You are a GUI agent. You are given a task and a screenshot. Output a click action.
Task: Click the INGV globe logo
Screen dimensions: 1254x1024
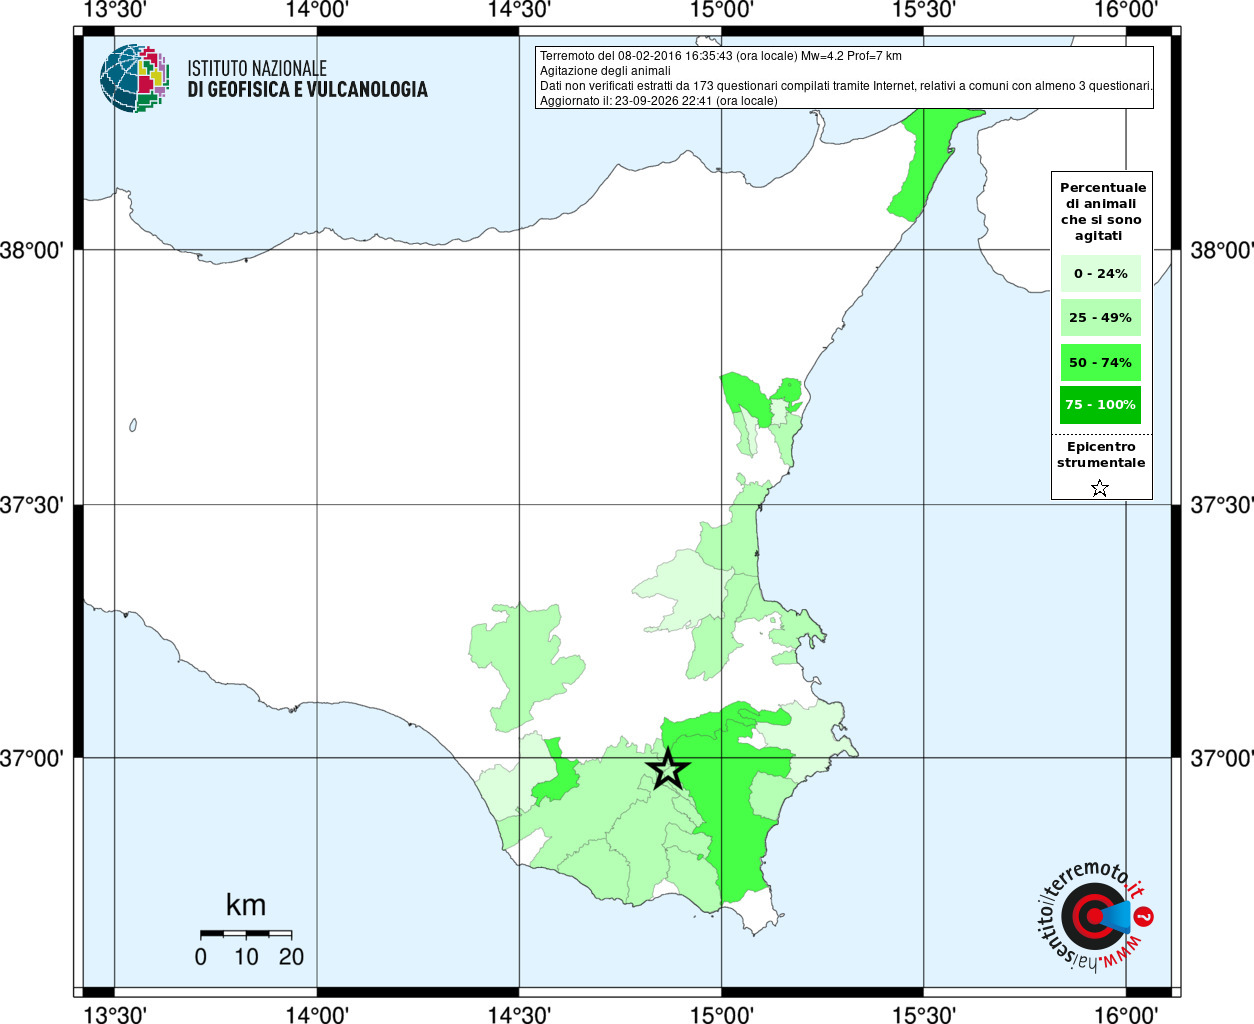[x=134, y=78]
